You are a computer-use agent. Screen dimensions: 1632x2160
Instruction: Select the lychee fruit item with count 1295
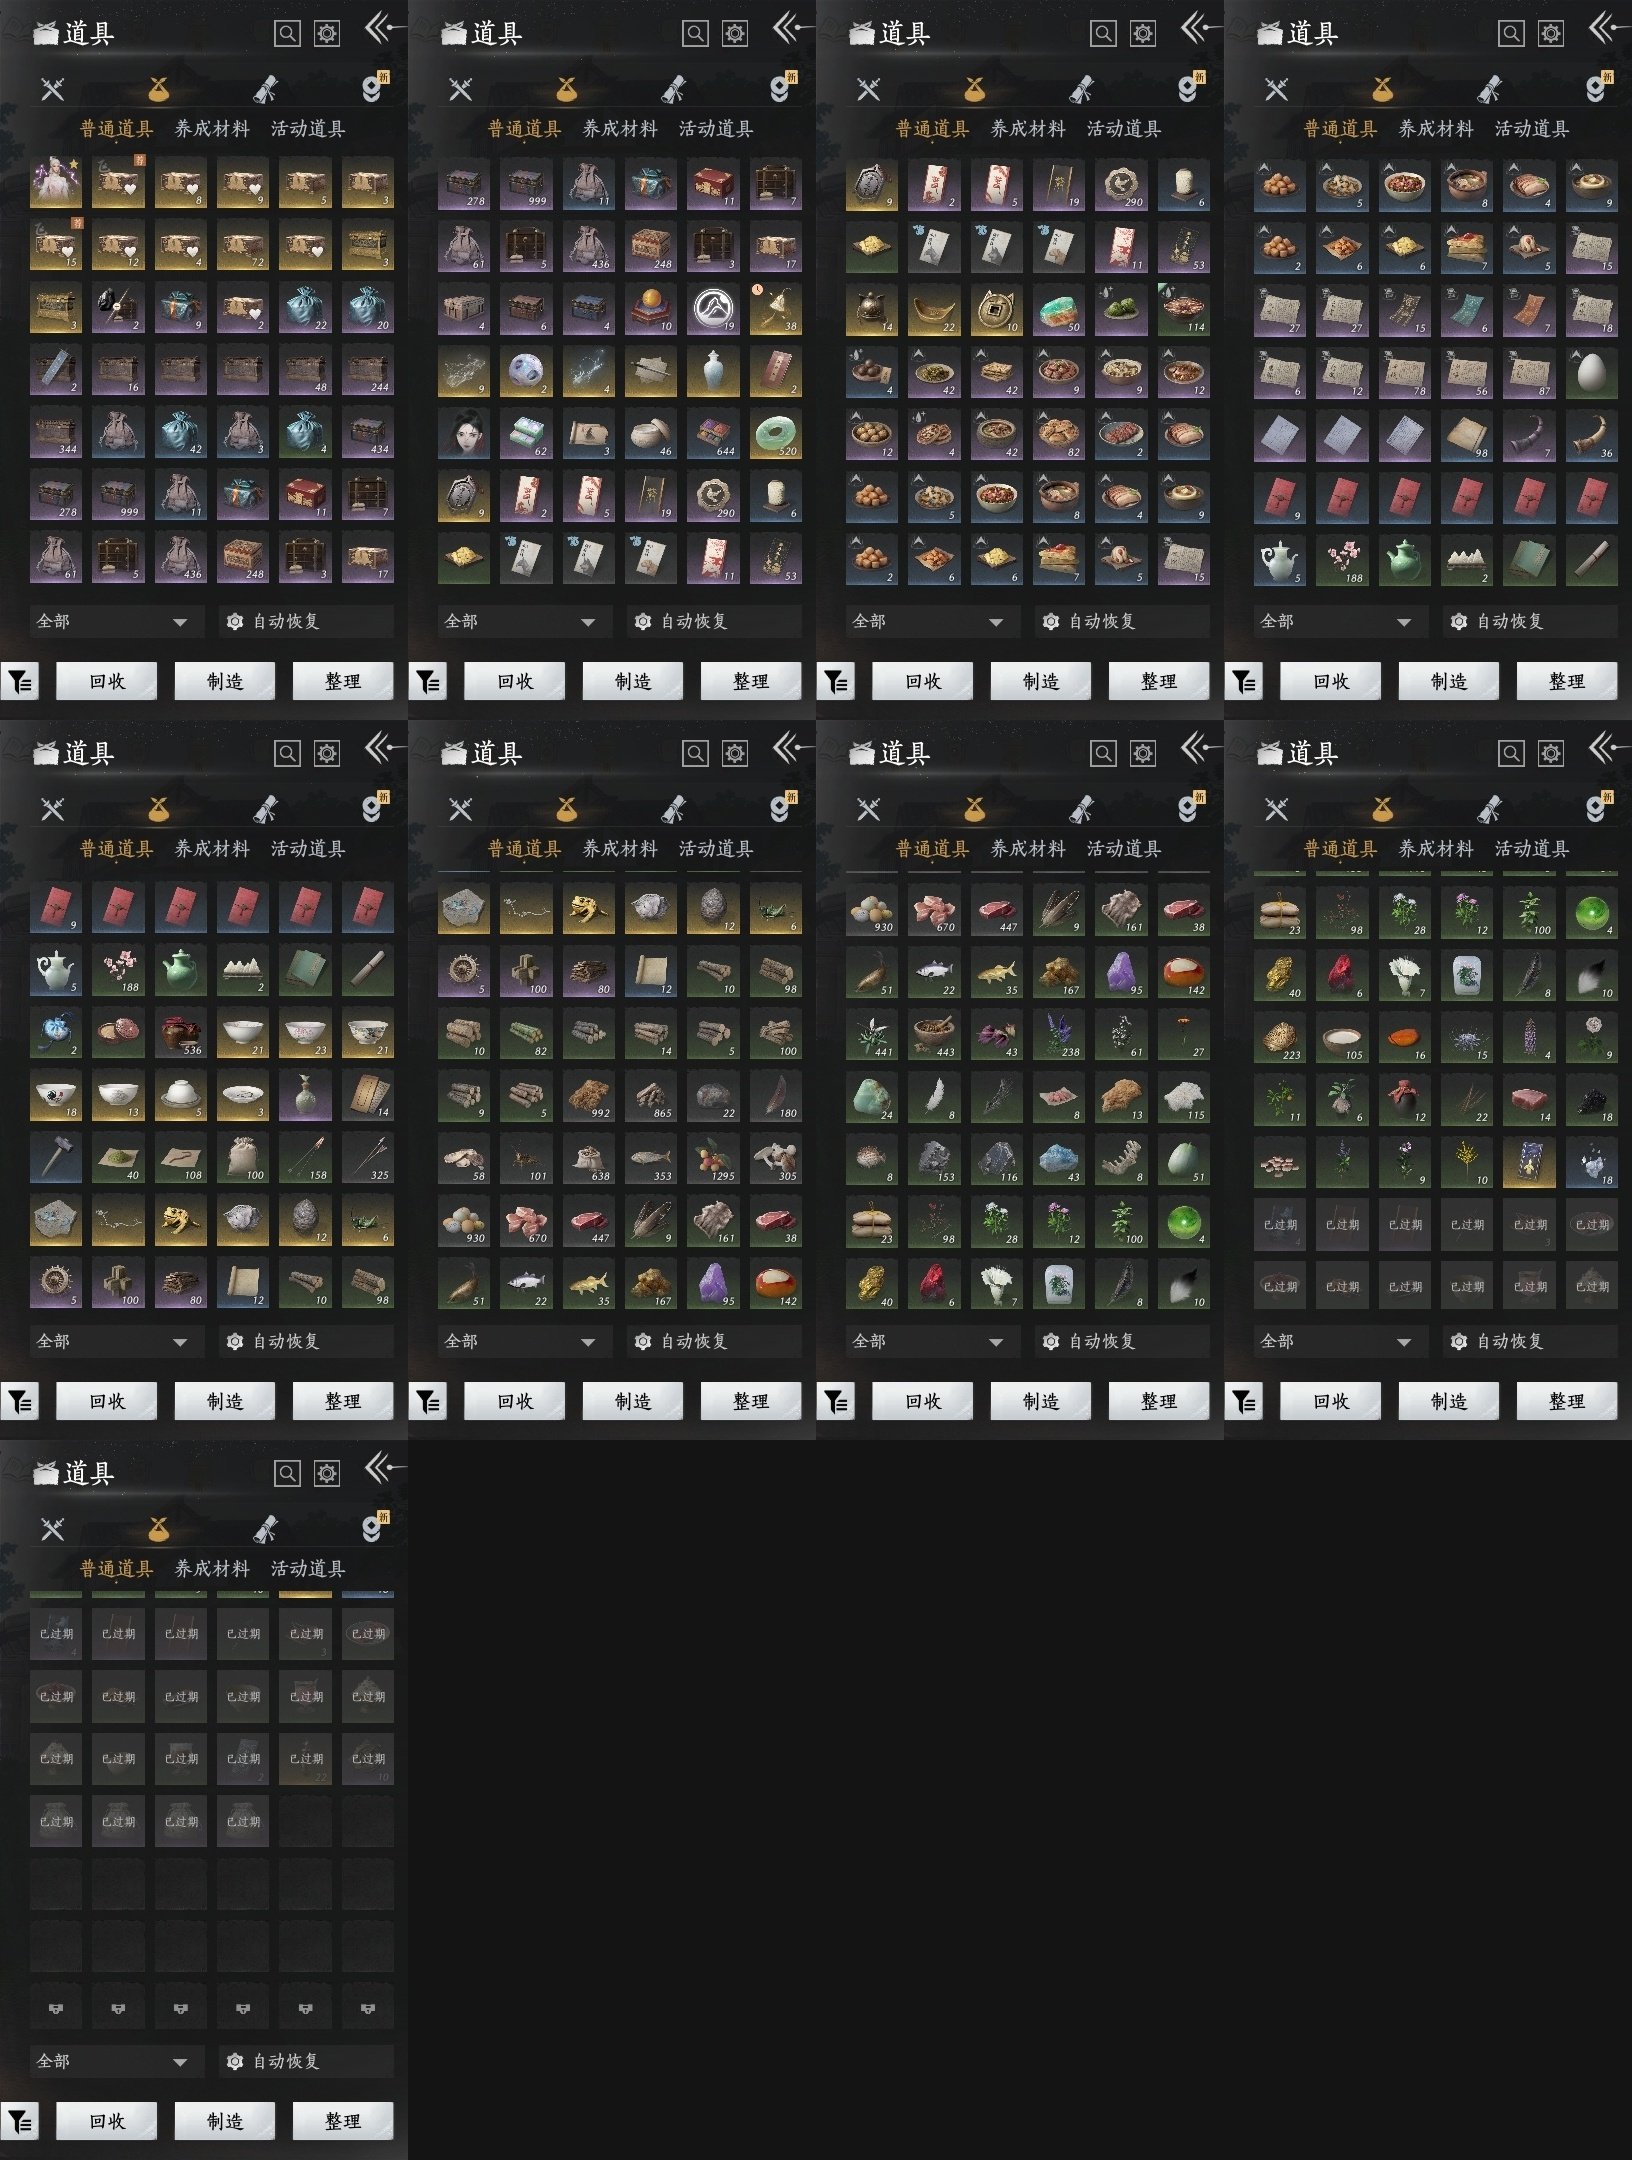tap(713, 1158)
